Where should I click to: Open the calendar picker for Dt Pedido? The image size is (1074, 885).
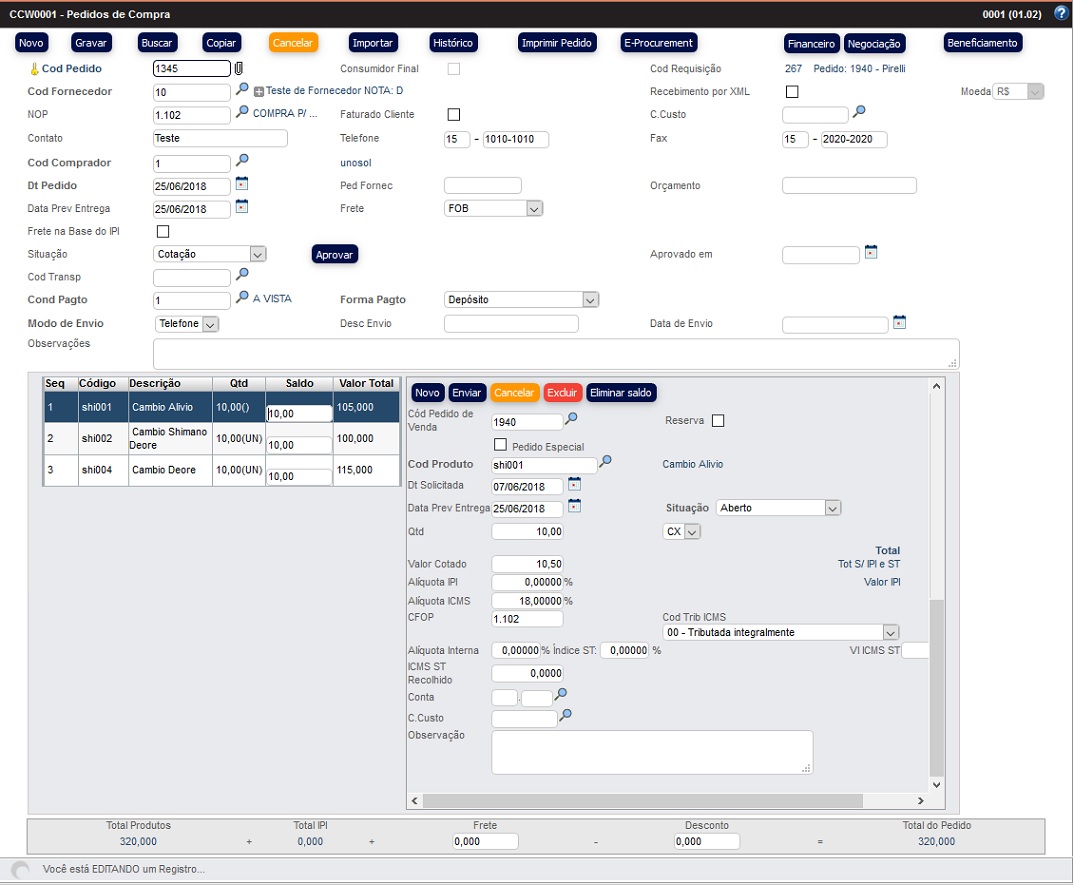point(241,184)
